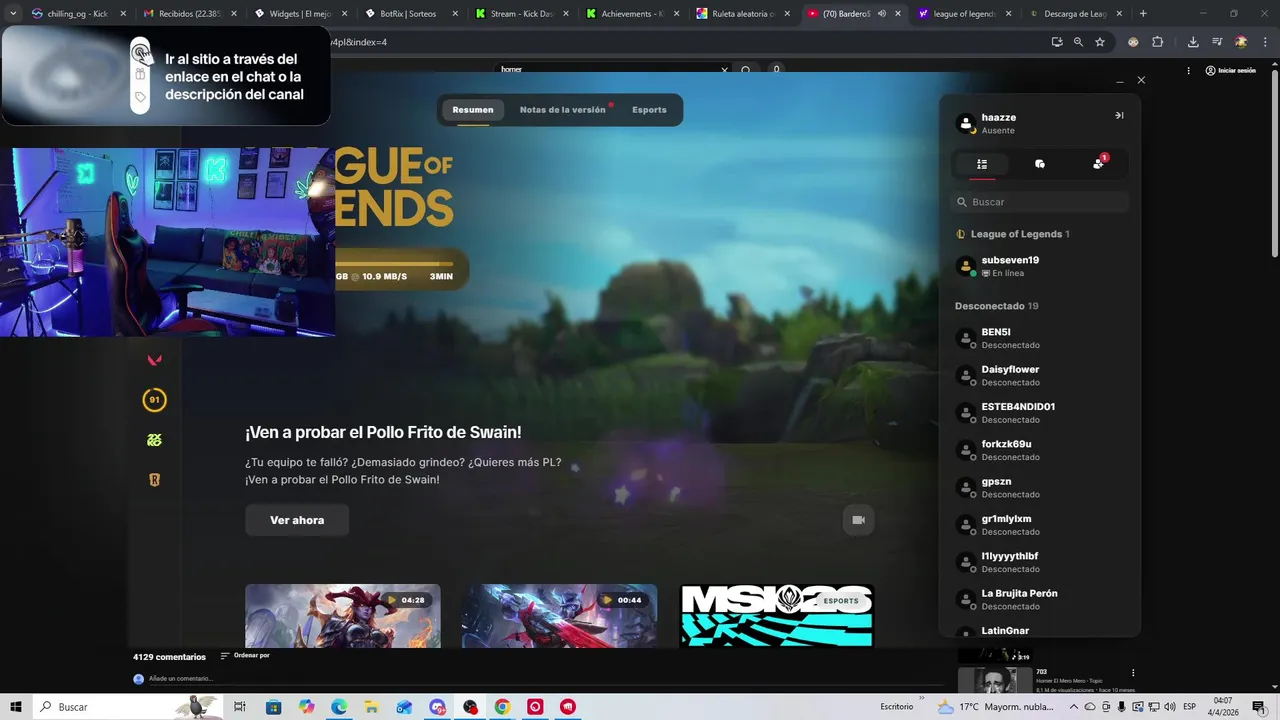Open the browser extensions puzzle icon
The image size is (1280, 720).
(x=1157, y=42)
